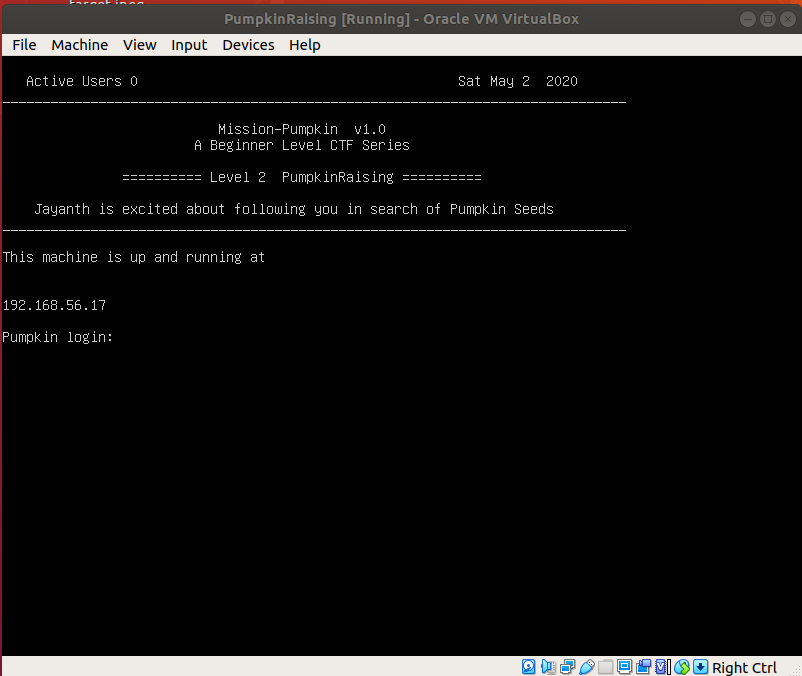
Task: Close the PumpkinRaising VirtualBox window
Action: point(788,19)
